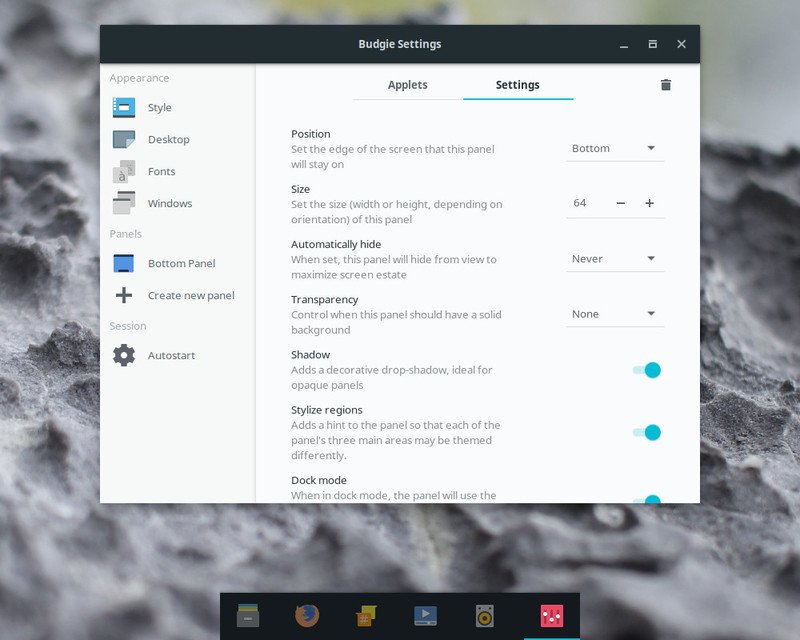Open Style settings in the sidebar
This screenshot has width=800, height=640.
[159, 108]
